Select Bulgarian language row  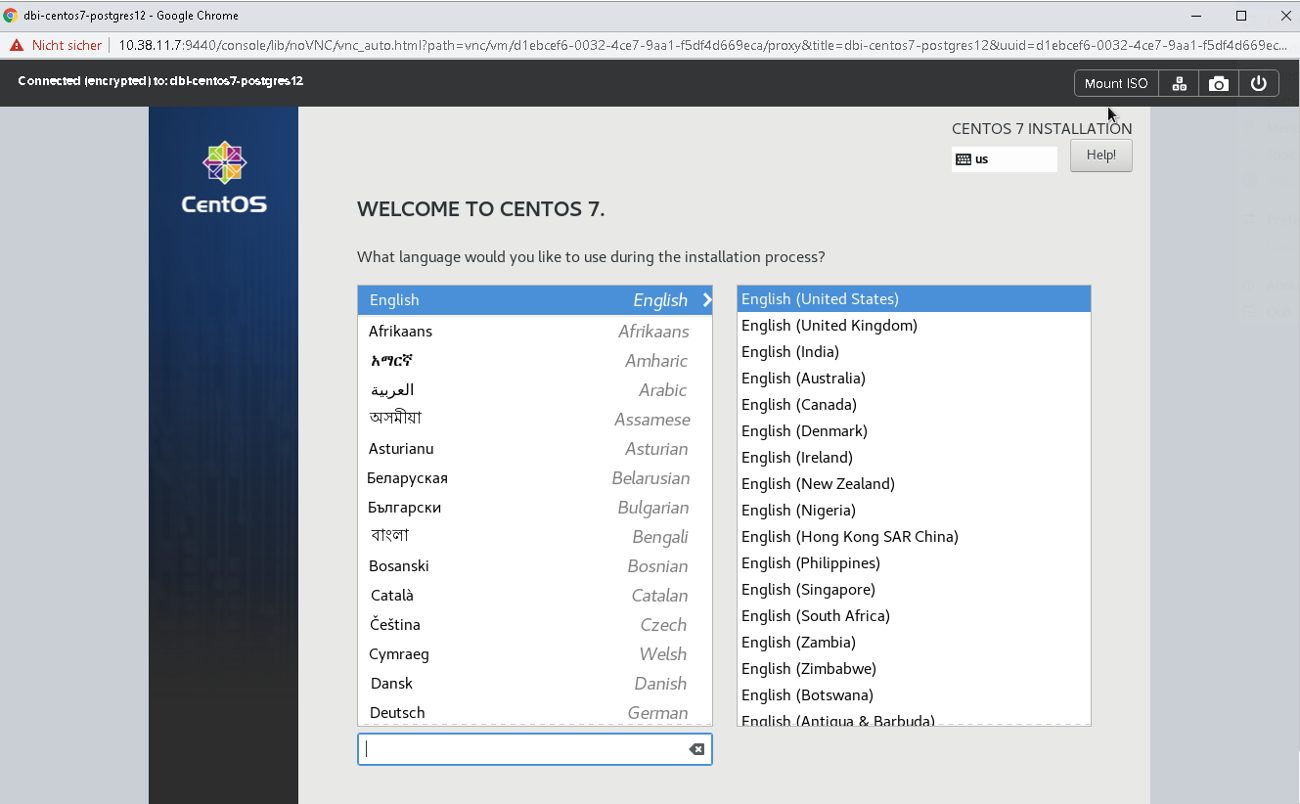tap(535, 507)
